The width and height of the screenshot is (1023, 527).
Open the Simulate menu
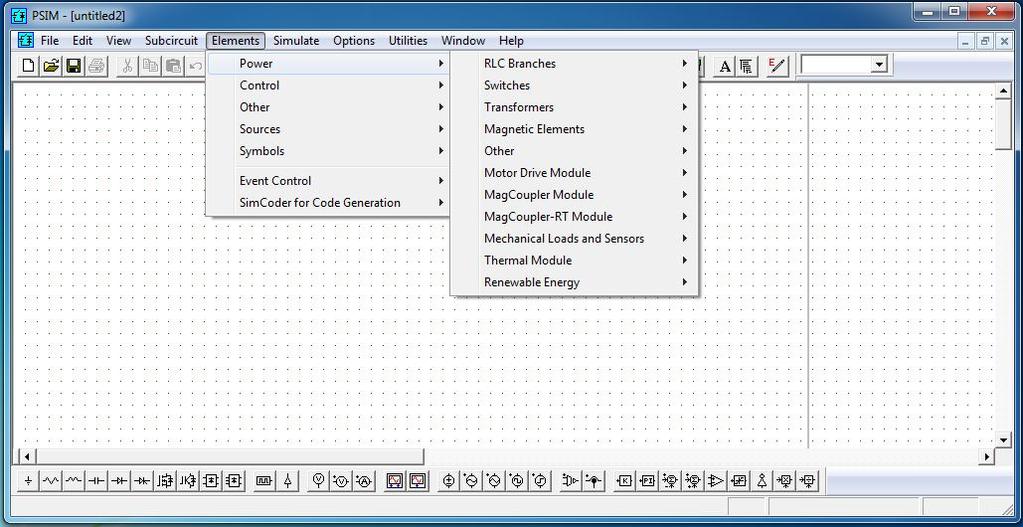tap(296, 40)
